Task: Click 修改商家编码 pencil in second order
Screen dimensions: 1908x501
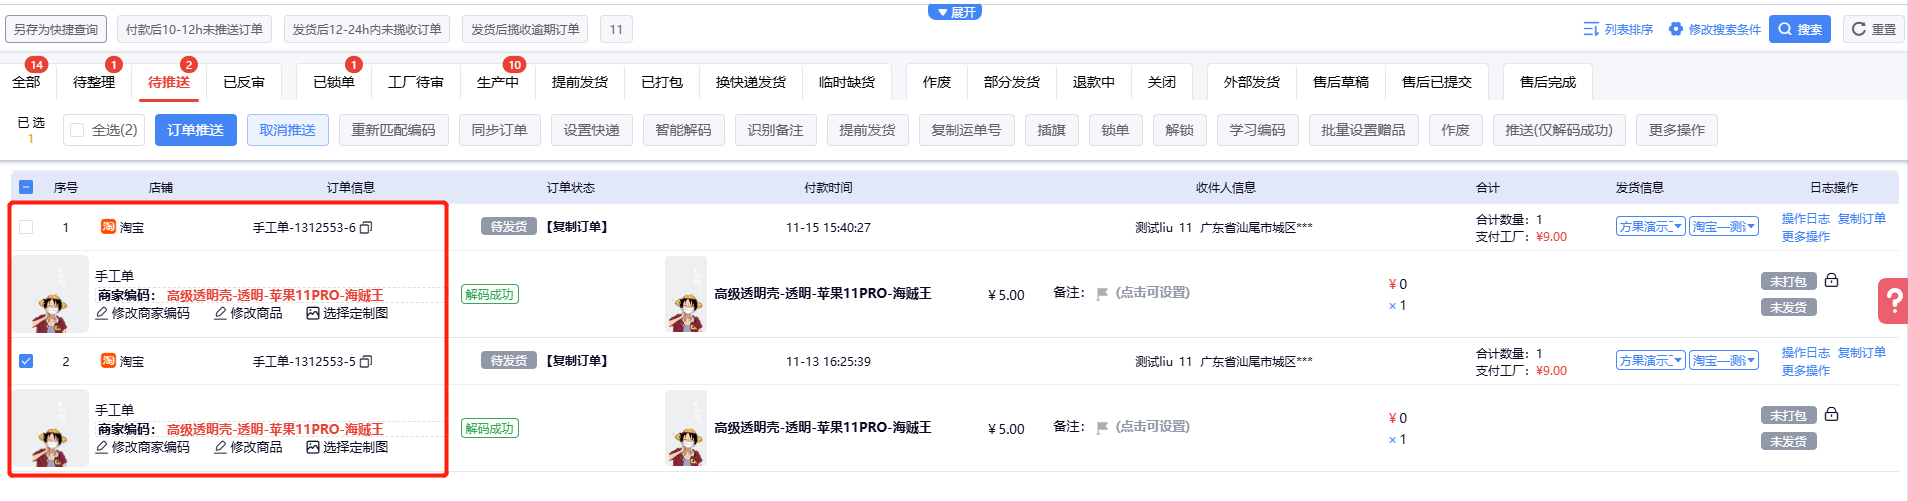Action: (102, 447)
